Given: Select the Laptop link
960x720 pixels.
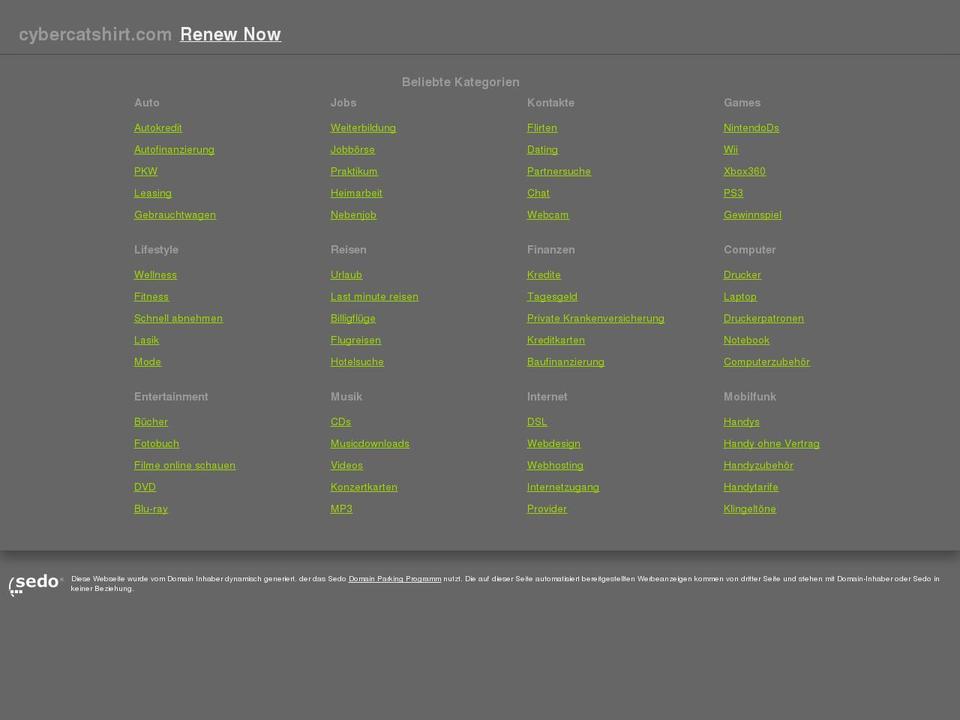Looking at the screenshot, I should (740, 296).
